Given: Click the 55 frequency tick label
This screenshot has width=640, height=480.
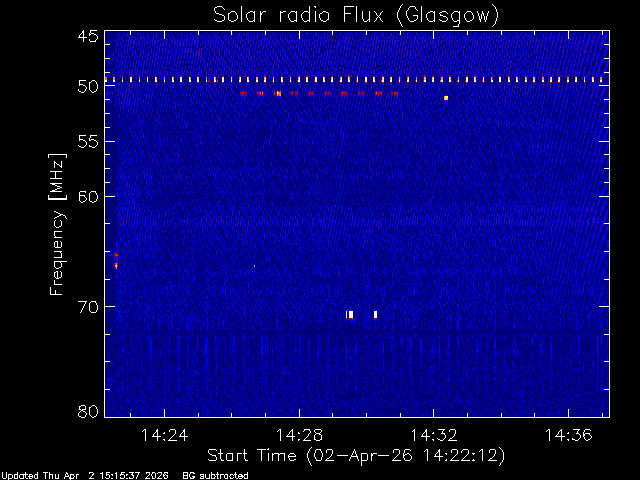Looking at the screenshot, I should [88, 142].
